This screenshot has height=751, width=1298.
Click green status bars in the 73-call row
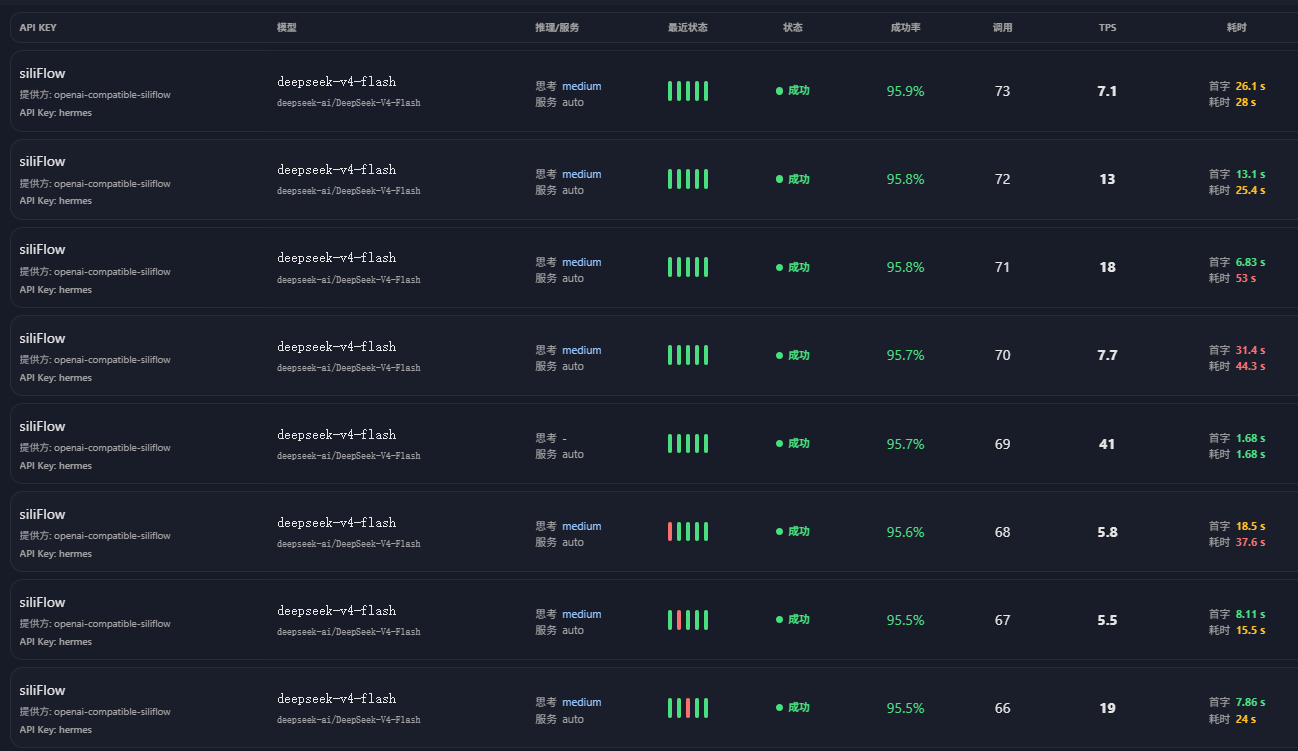(688, 91)
